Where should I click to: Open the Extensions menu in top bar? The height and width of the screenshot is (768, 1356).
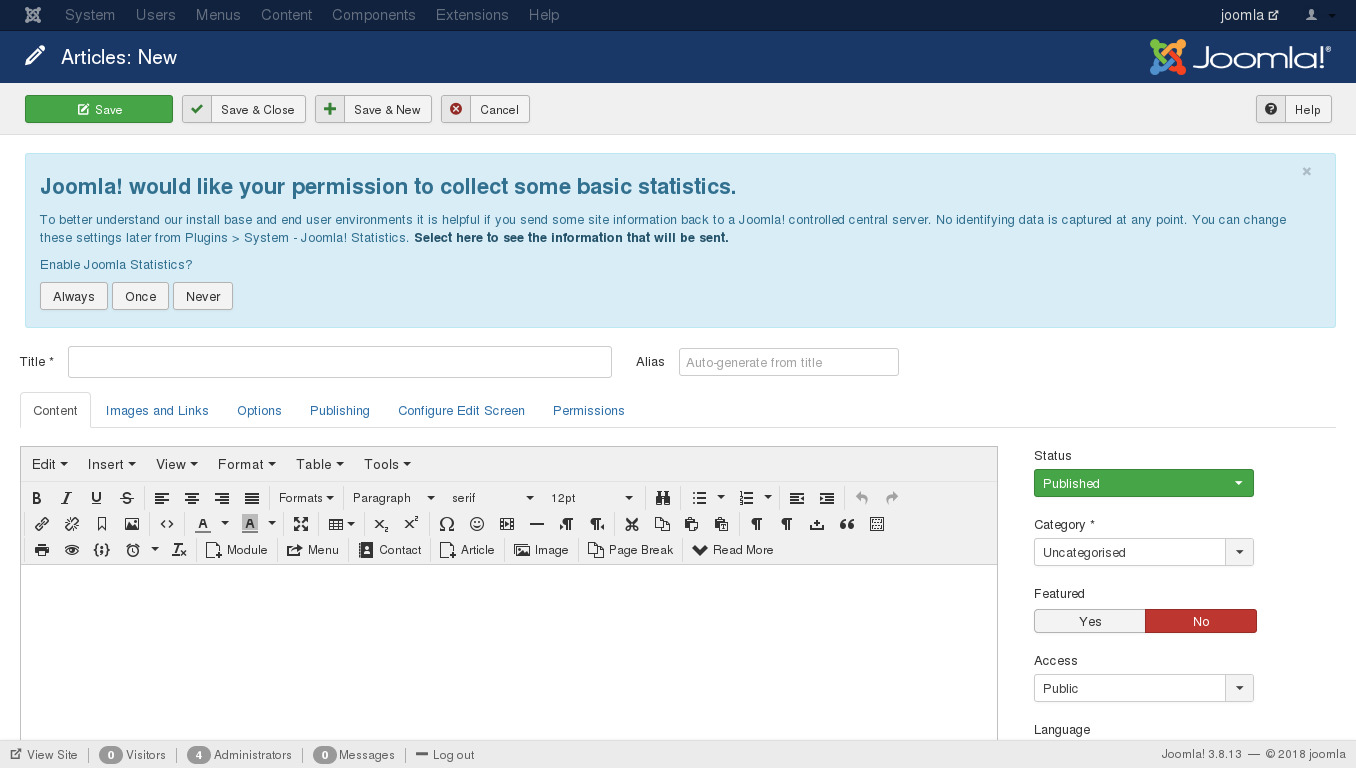point(472,15)
